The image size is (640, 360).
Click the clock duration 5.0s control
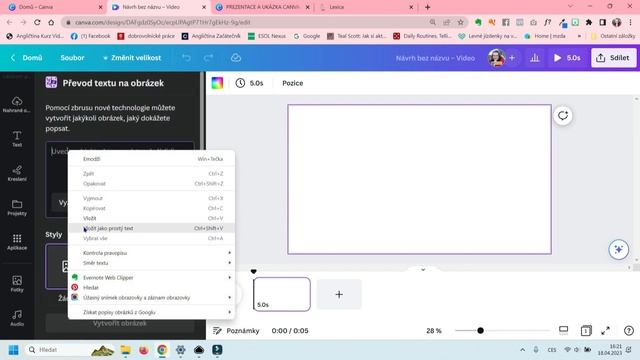coord(249,83)
